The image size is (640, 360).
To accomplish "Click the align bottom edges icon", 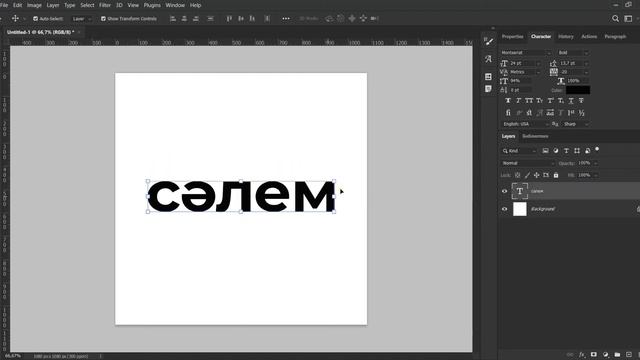I will (252, 18).
